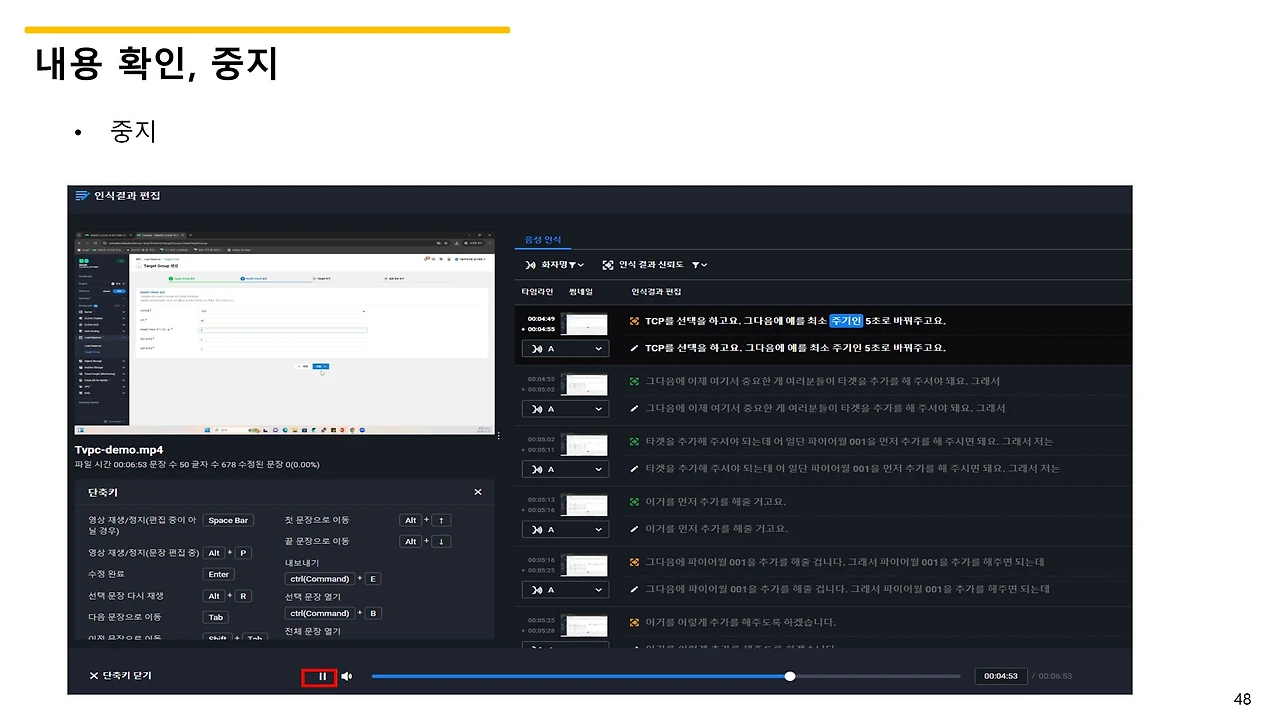Open speaker dropdown for the 00:04:55 segment
This screenshot has width=1280, height=720.
pos(565,408)
